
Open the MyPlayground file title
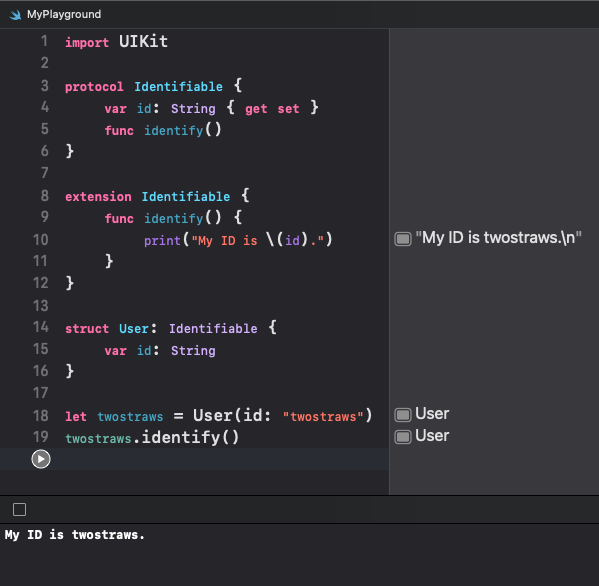tap(64, 15)
